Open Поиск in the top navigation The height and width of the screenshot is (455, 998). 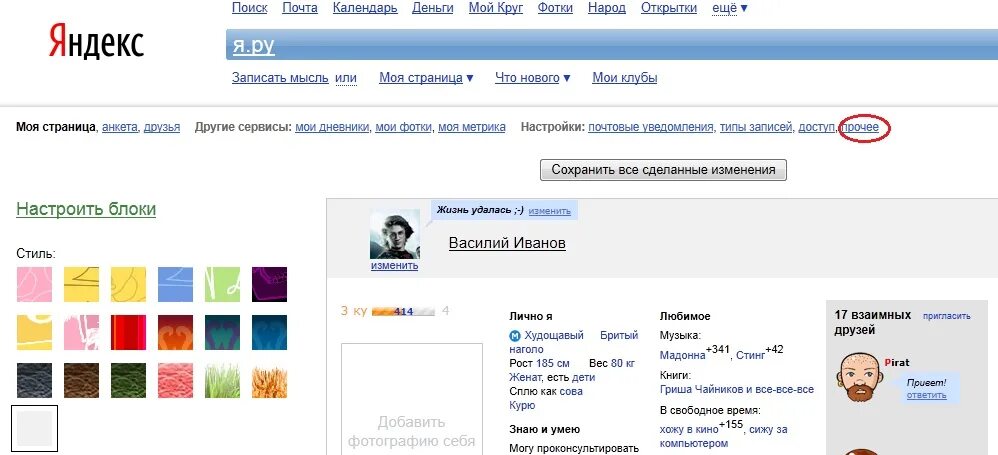click(x=250, y=8)
